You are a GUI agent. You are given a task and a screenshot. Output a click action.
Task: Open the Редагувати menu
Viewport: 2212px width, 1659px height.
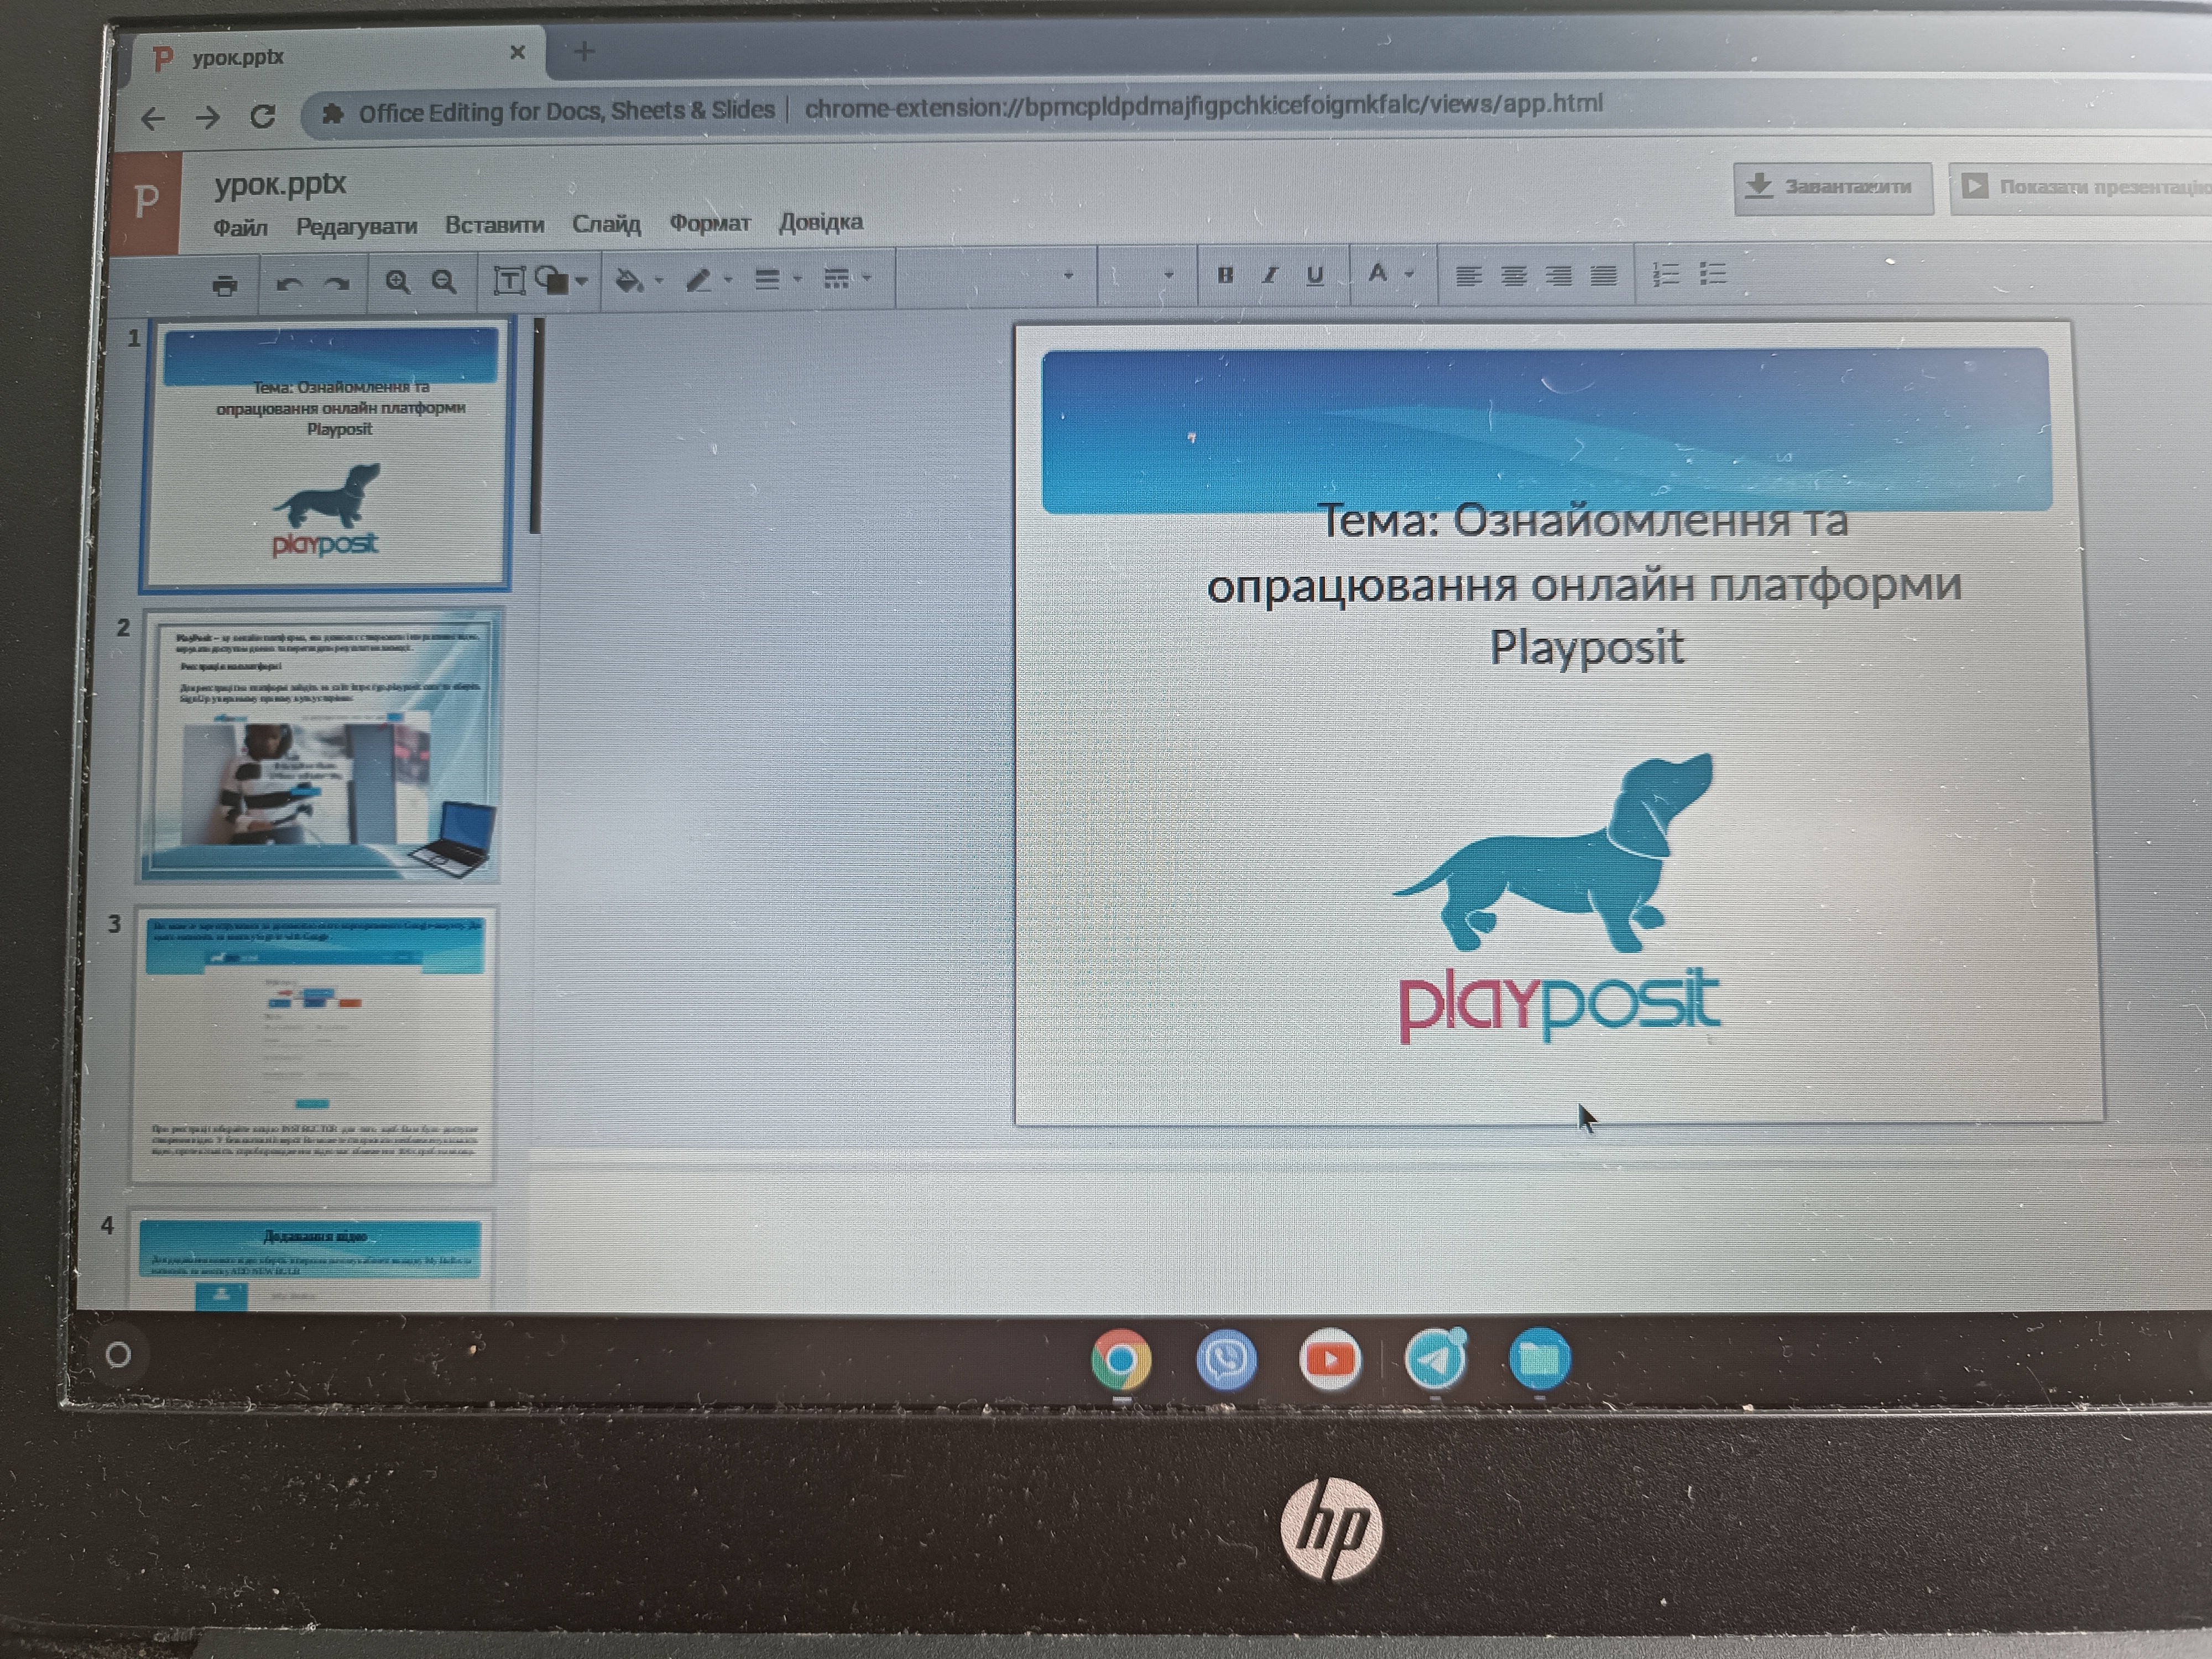tap(356, 227)
